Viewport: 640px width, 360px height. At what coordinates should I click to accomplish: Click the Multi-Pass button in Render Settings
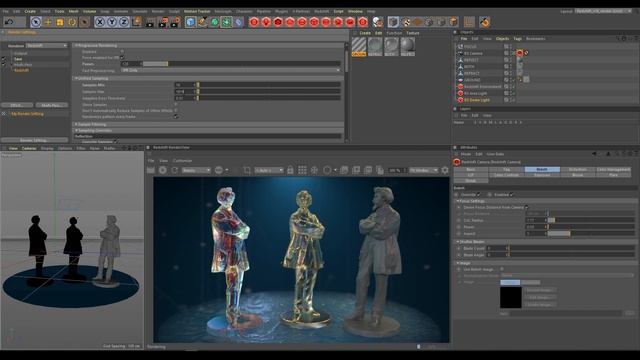coord(51,105)
